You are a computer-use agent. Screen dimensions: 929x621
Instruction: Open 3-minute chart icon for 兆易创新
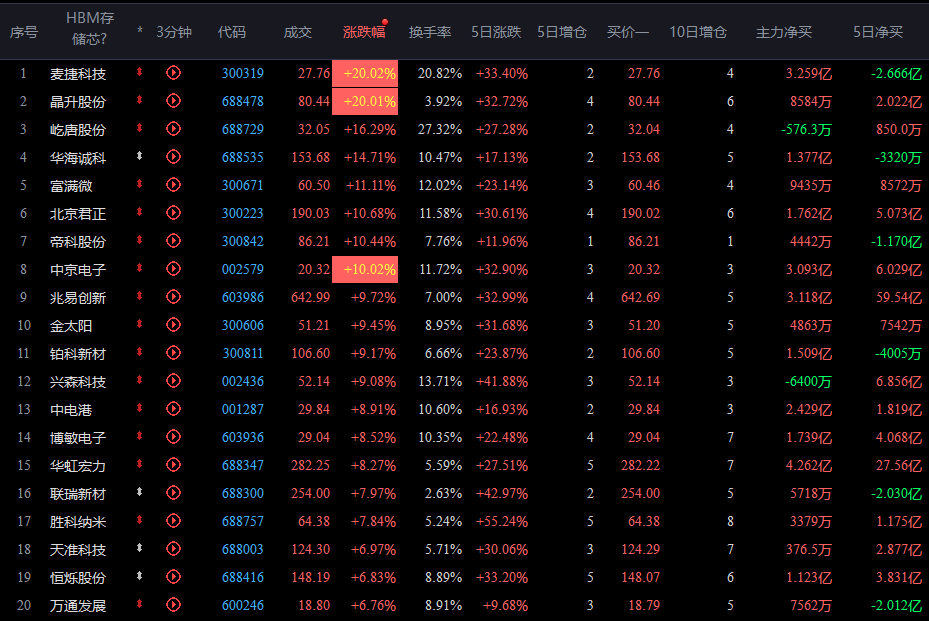click(173, 297)
